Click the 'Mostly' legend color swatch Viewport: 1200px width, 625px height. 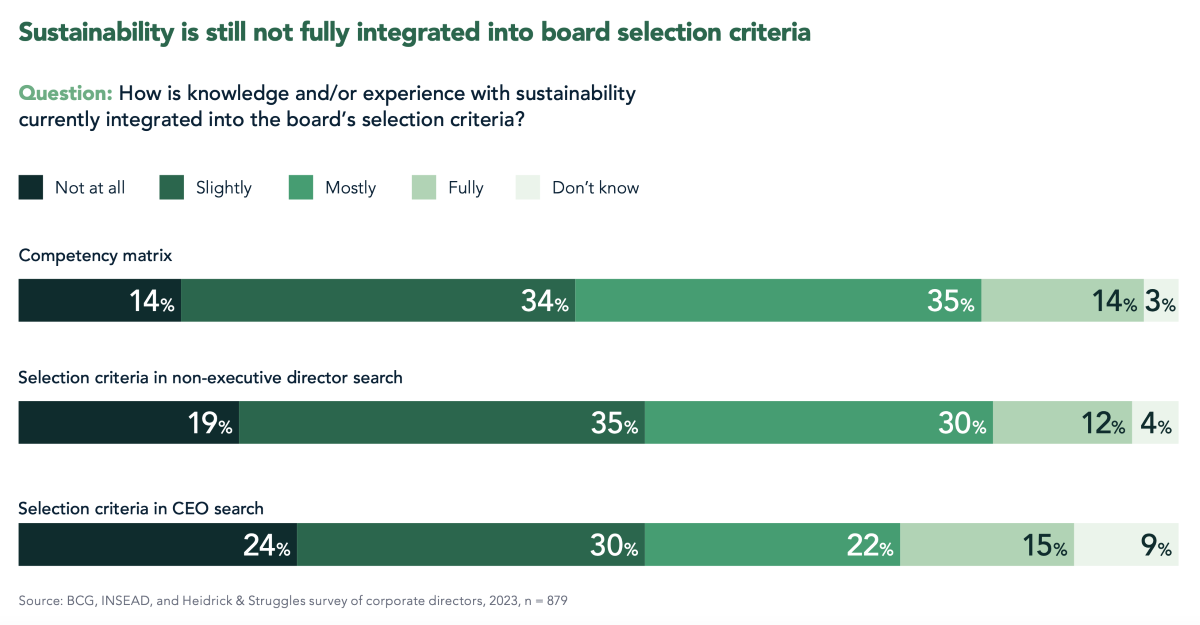(x=301, y=187)
